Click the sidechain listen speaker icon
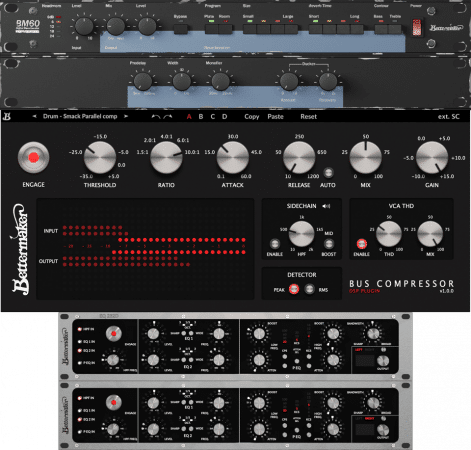 [326, 206]
